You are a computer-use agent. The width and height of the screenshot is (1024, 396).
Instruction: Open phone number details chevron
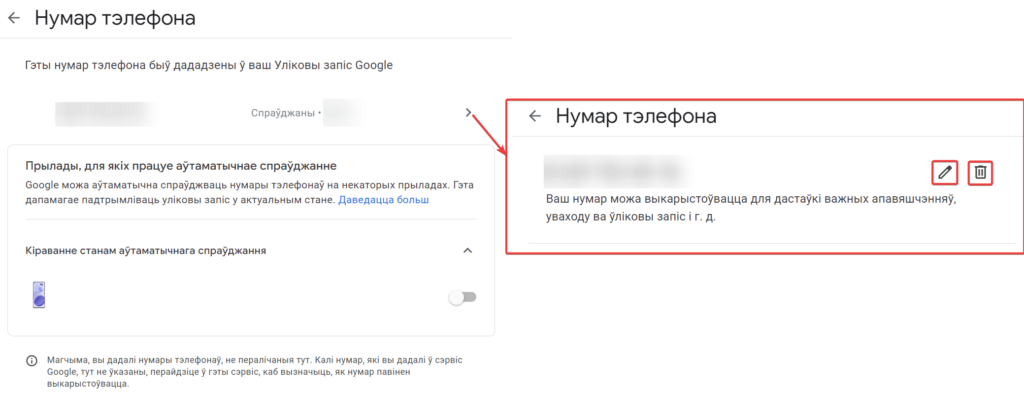(x=468, y=113)
